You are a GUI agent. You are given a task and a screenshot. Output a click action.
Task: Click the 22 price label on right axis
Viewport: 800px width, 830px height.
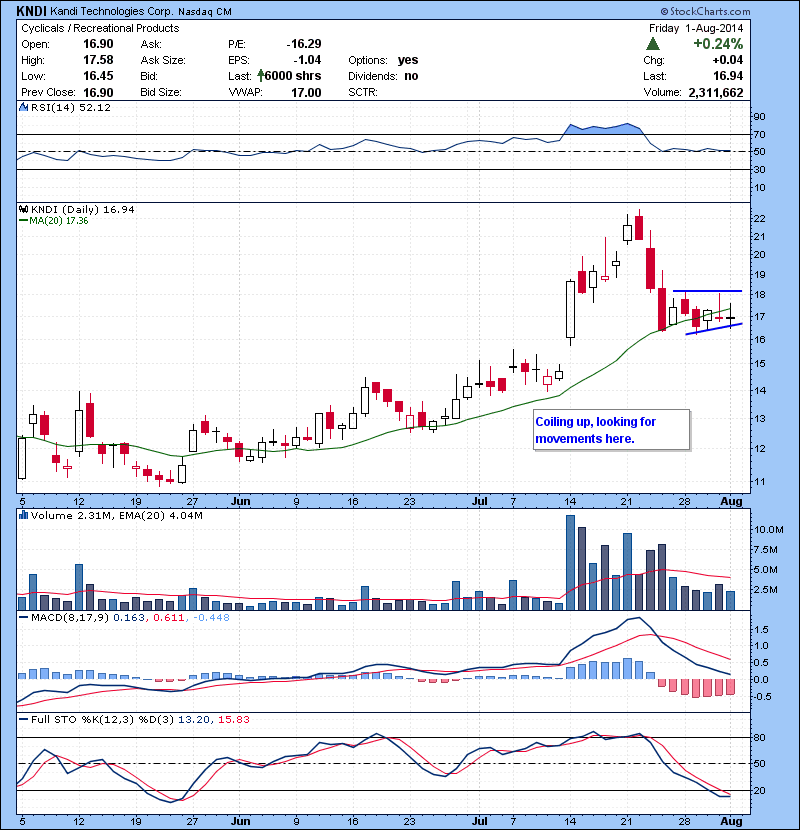[x=759, y=219]
